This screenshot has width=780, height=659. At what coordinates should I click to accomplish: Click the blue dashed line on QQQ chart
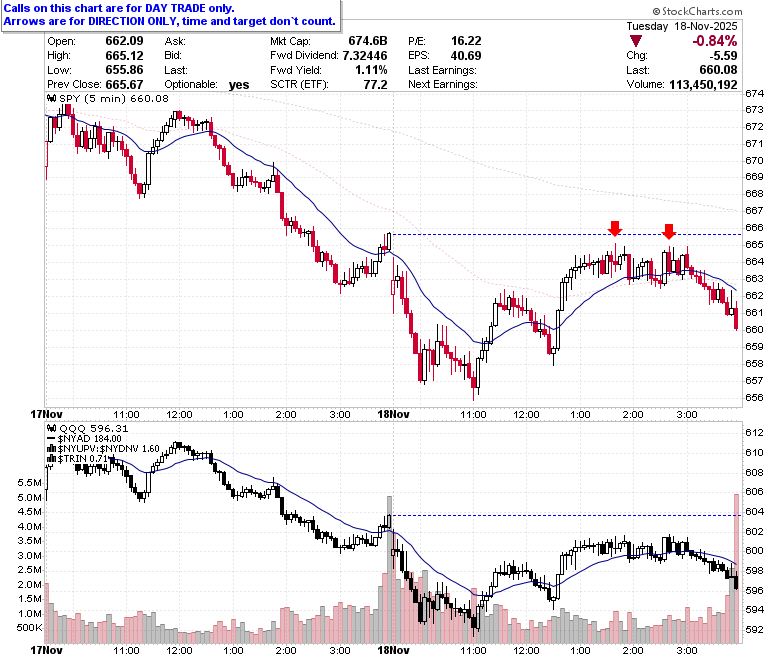pyautogui.click(x=567, y=515)
